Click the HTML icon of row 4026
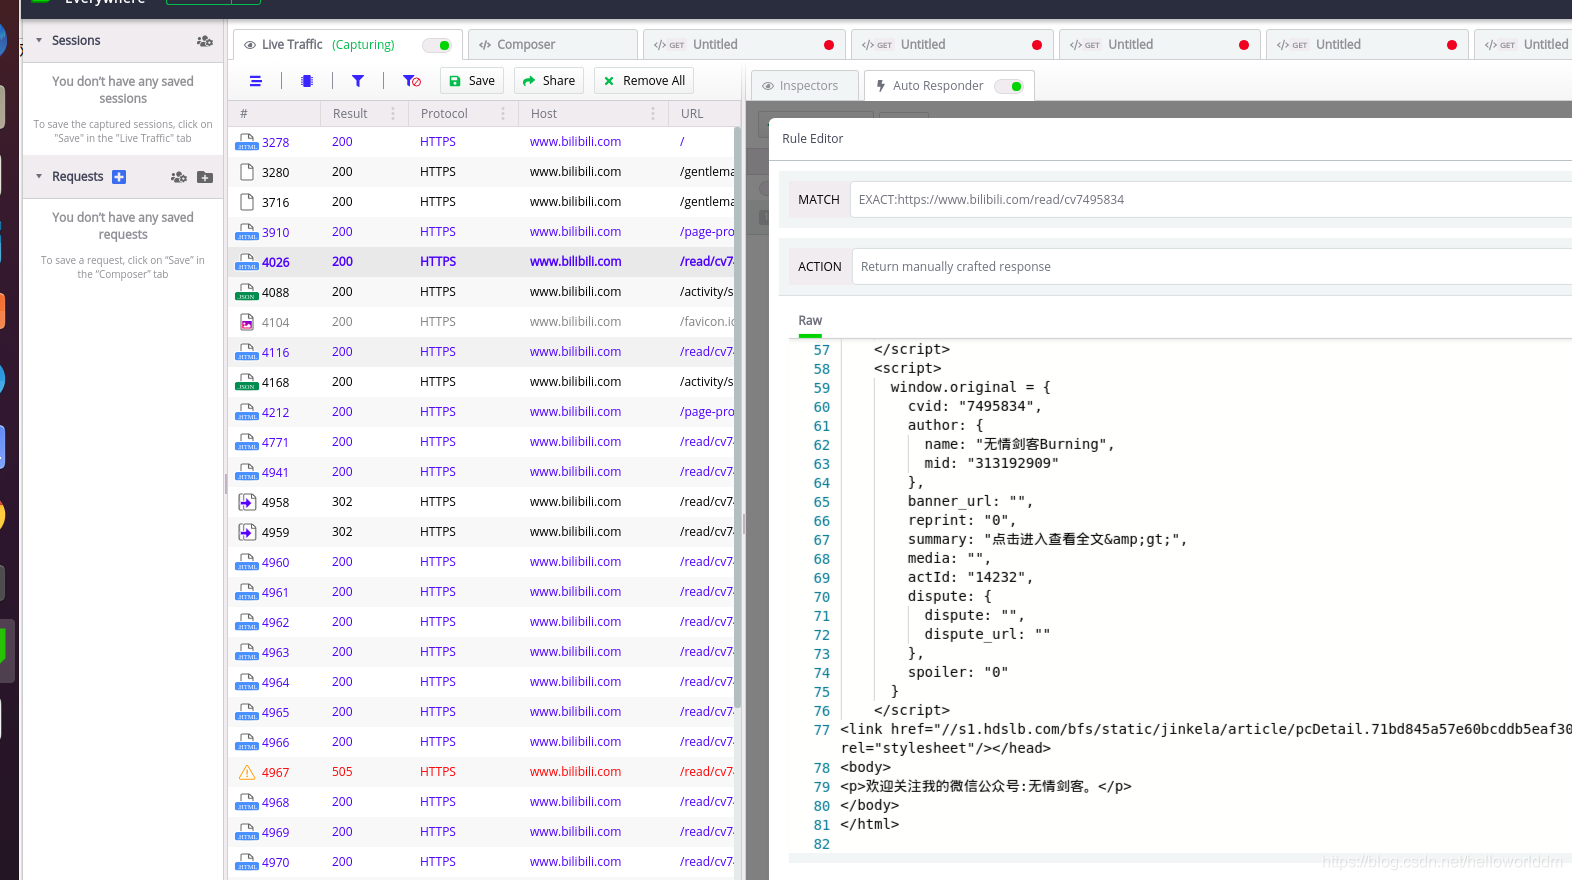The width and height of the screenshot is (1572, 880). [x=246, y=262]
